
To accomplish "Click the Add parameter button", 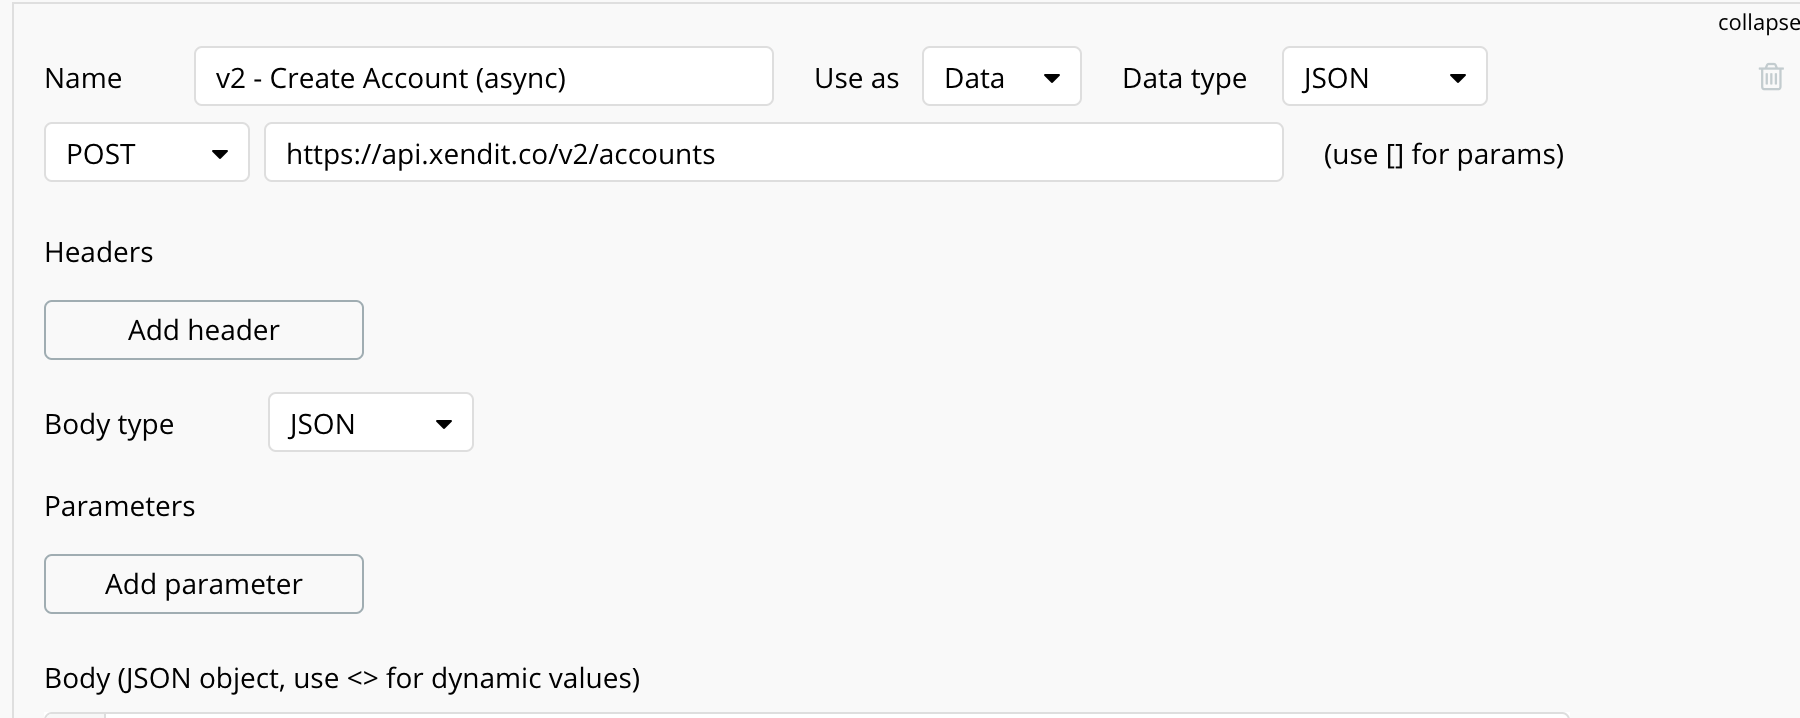I will pos(204,584).
